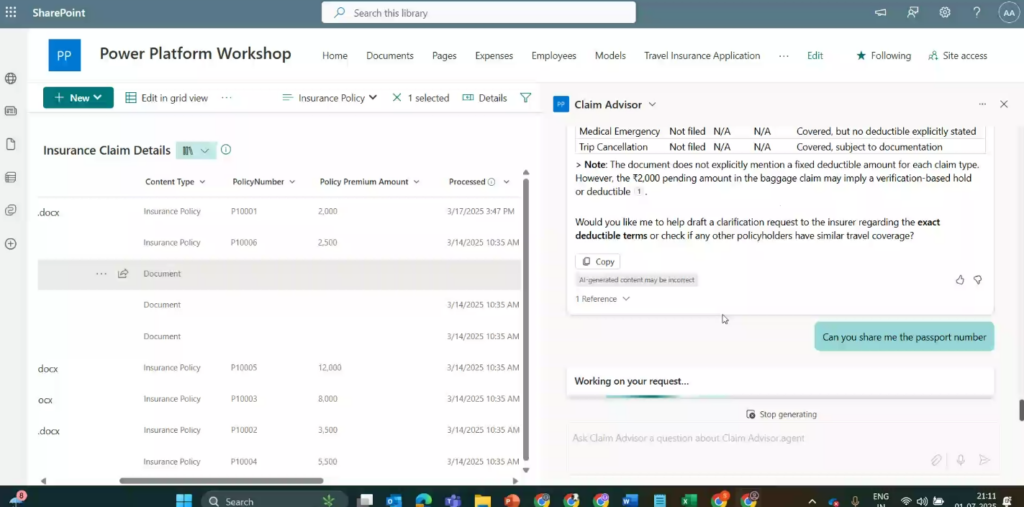
Task: Close the Claim Advisor panel
Action: [x=1004, y=104]
